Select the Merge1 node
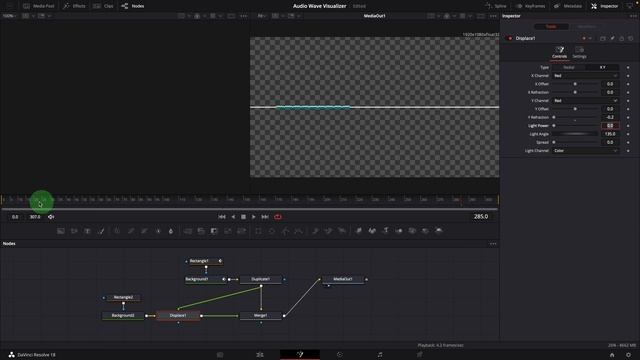Screen dimensions: 640x360 [260, 316]
